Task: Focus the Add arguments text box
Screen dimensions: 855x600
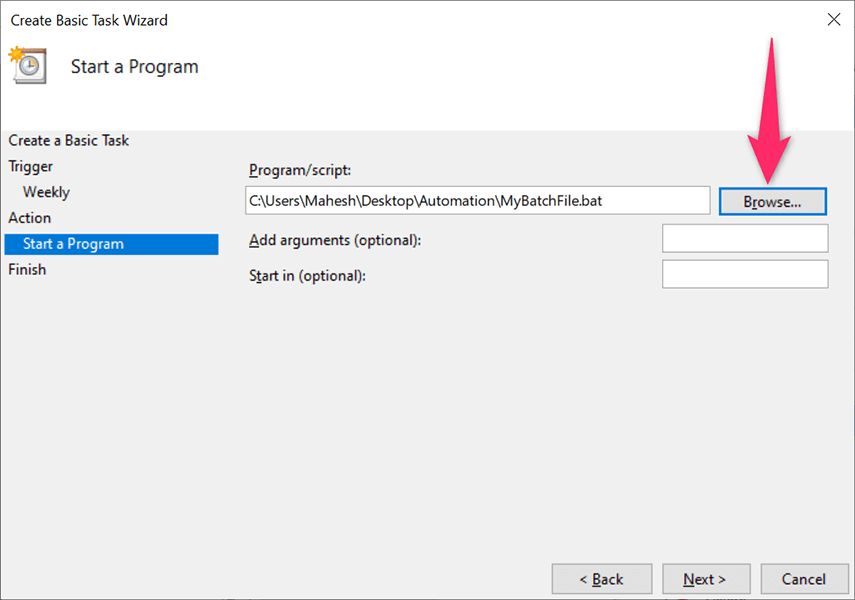Action: [x=745, y=239]
